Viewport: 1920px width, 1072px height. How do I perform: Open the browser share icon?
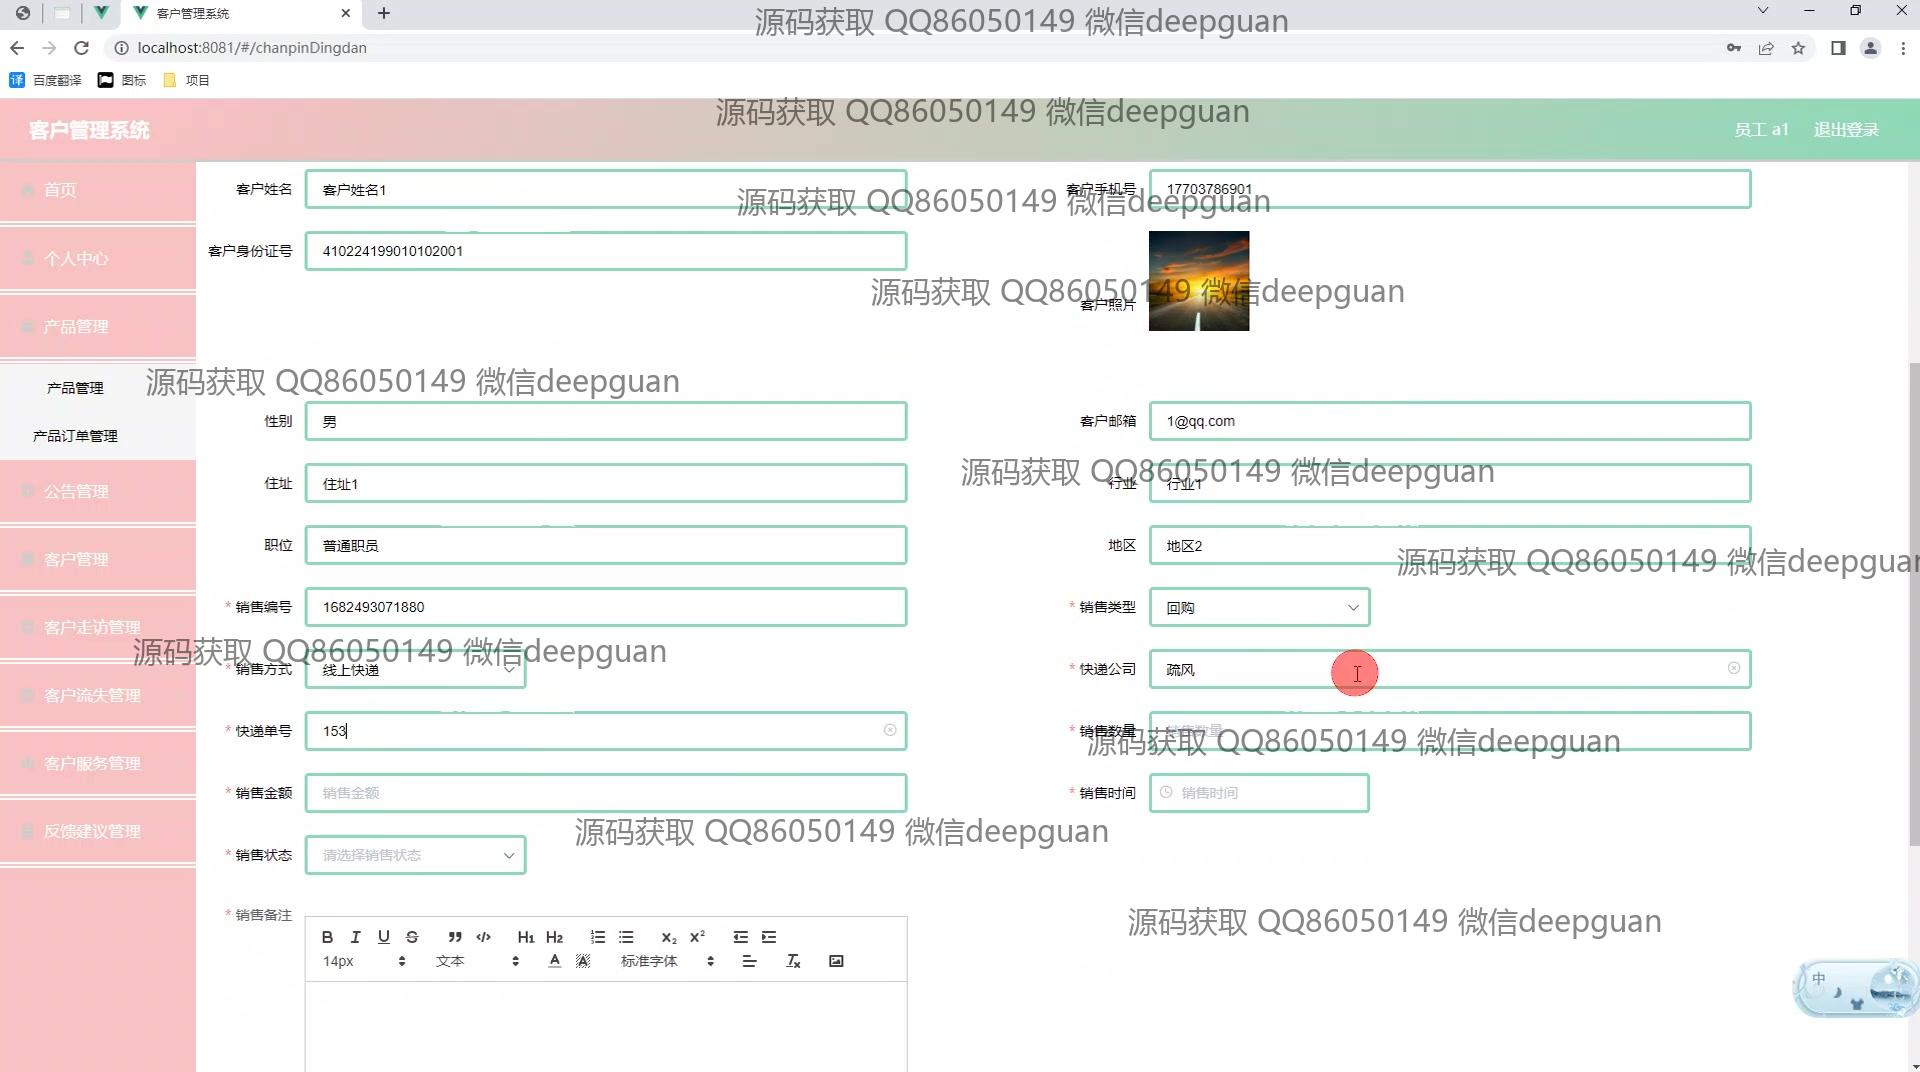tap(1766, 48)
